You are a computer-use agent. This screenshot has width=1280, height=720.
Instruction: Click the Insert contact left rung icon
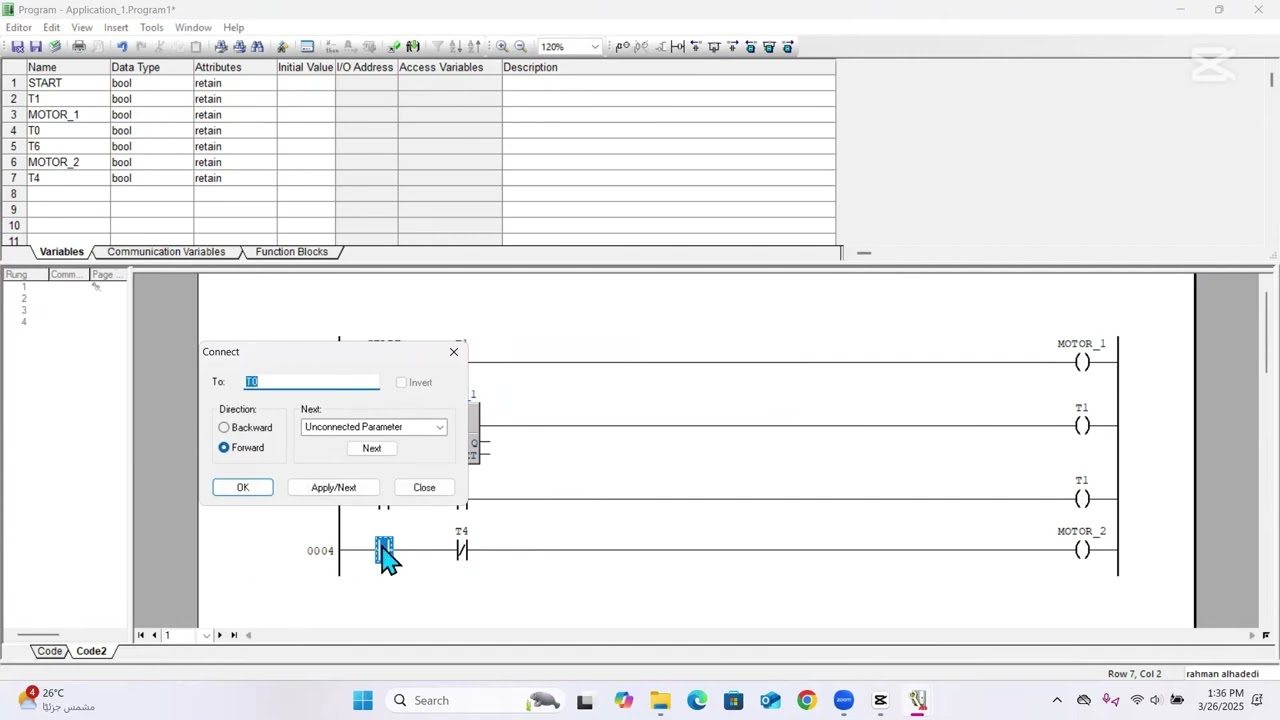(x=696, y=47)
